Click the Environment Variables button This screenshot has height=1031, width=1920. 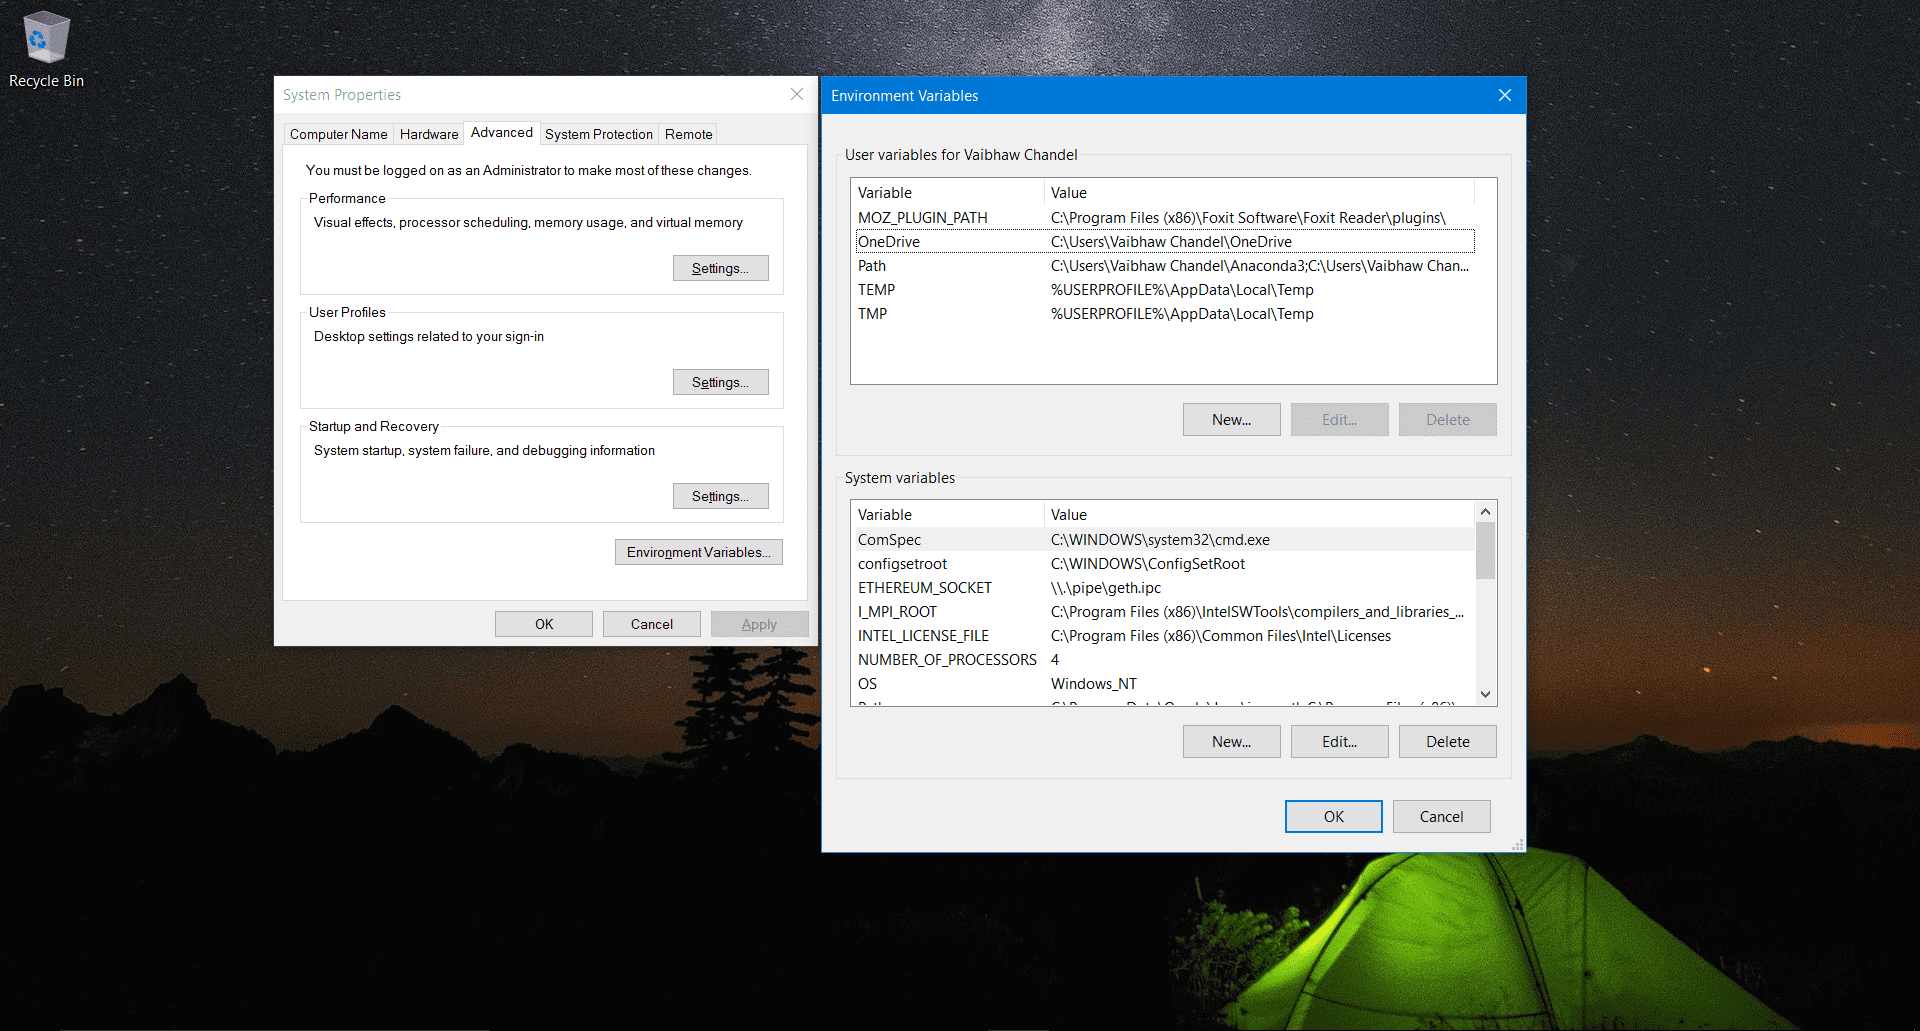[x=698, y=552]
